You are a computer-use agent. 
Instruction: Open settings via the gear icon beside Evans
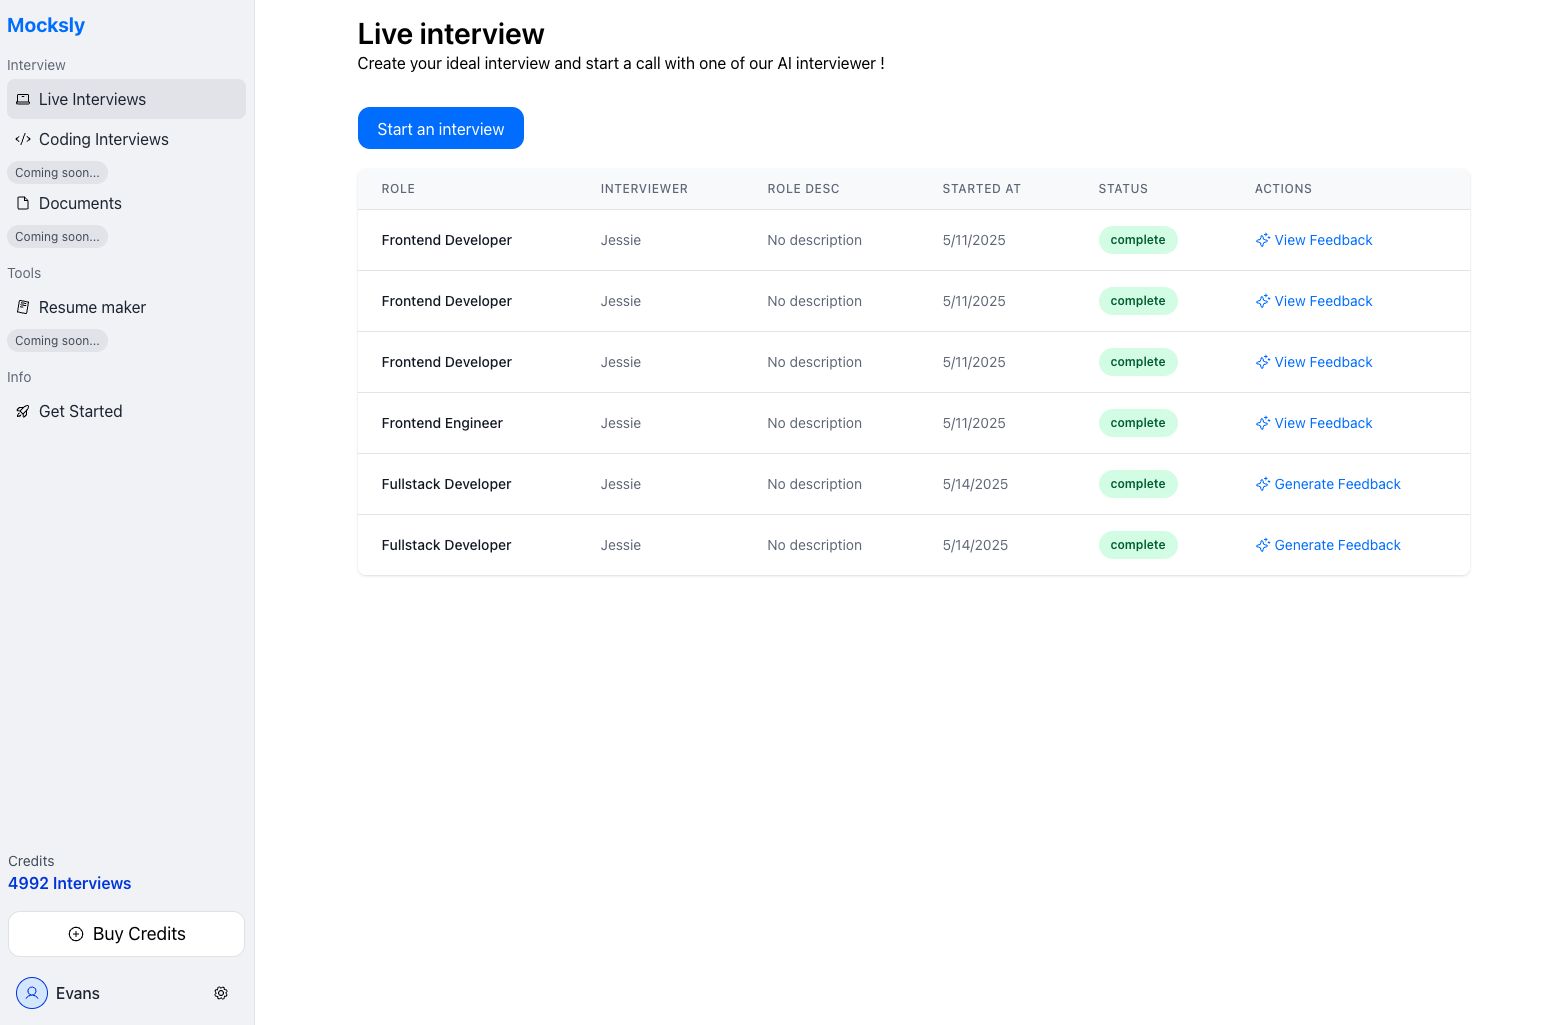point(221,993)
